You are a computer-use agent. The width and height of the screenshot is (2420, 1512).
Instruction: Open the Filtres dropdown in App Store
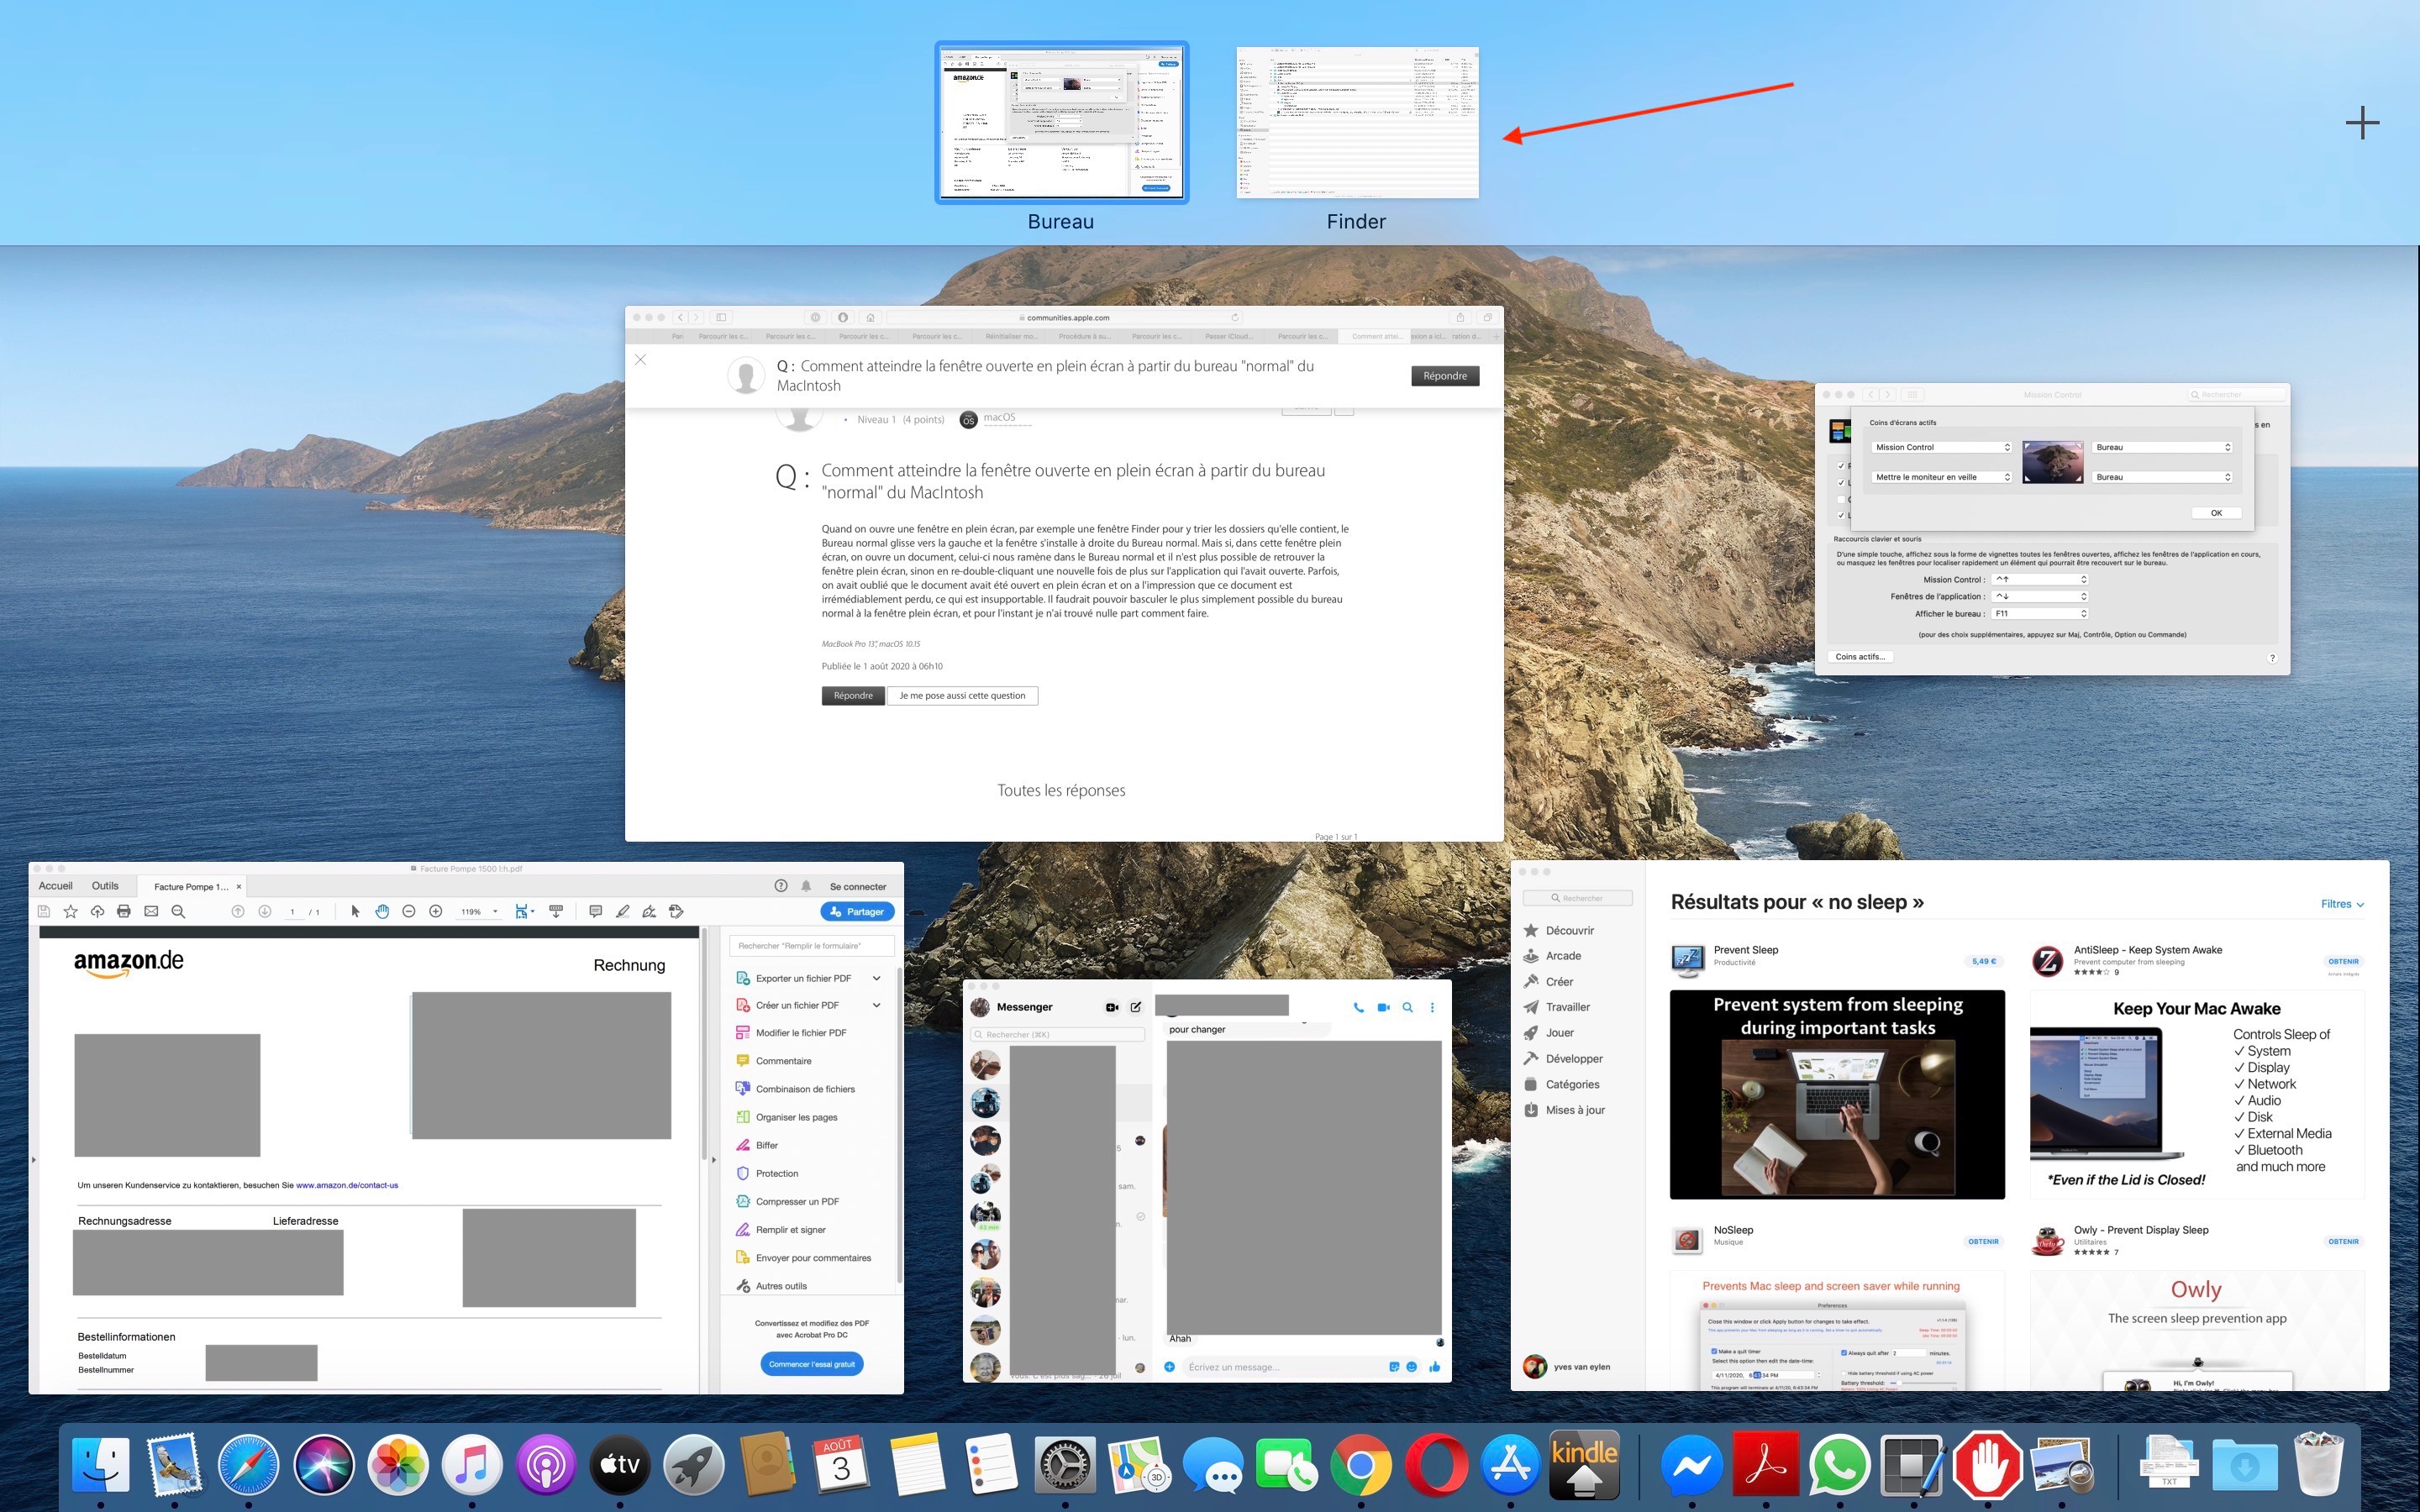coord(2341,904)
